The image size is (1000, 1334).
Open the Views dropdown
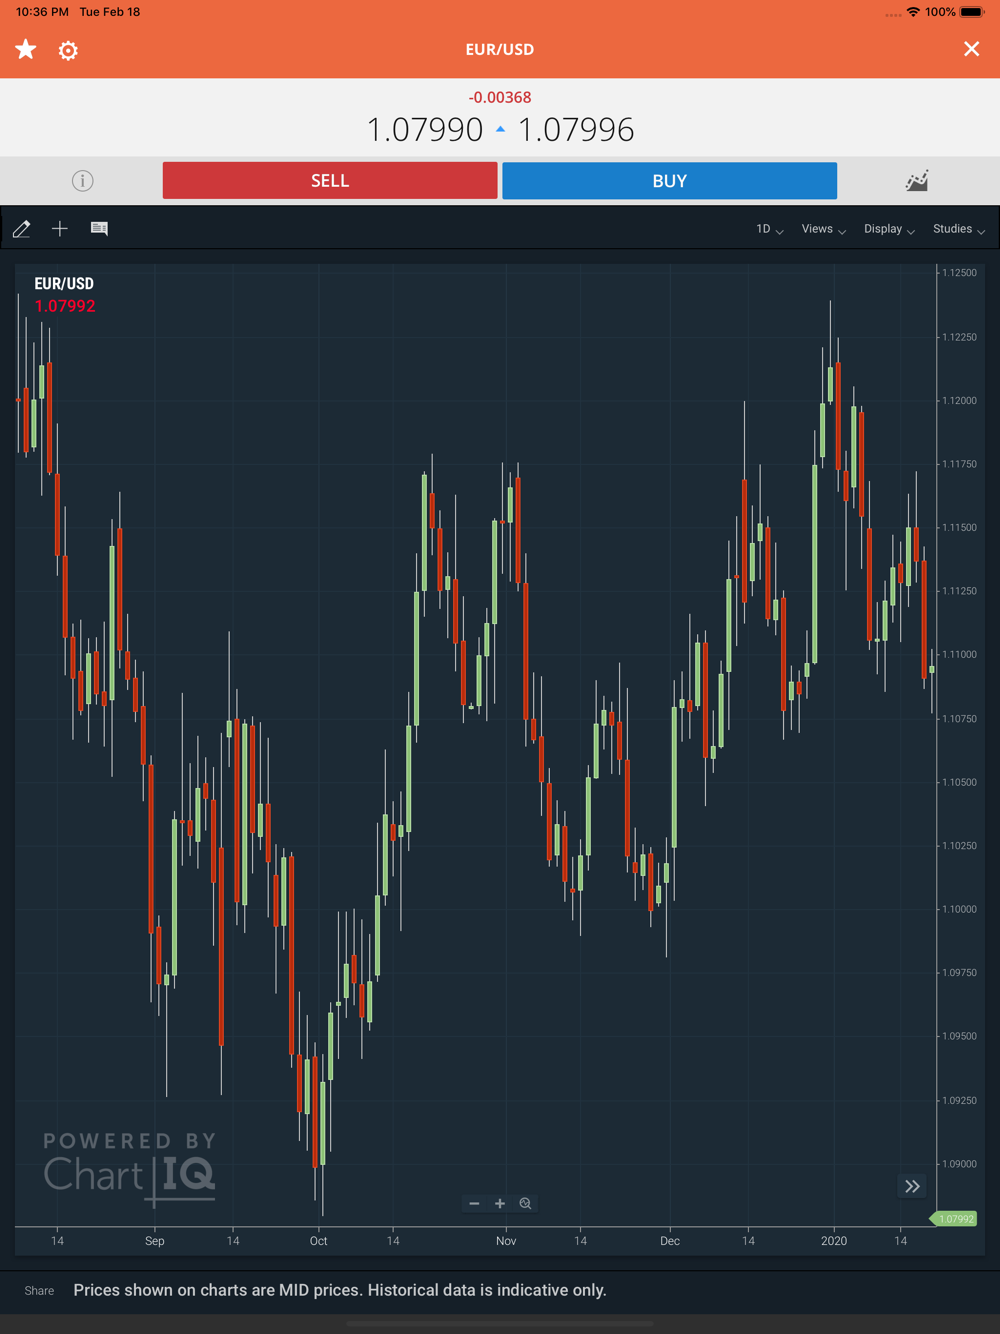tap(824, 229)
